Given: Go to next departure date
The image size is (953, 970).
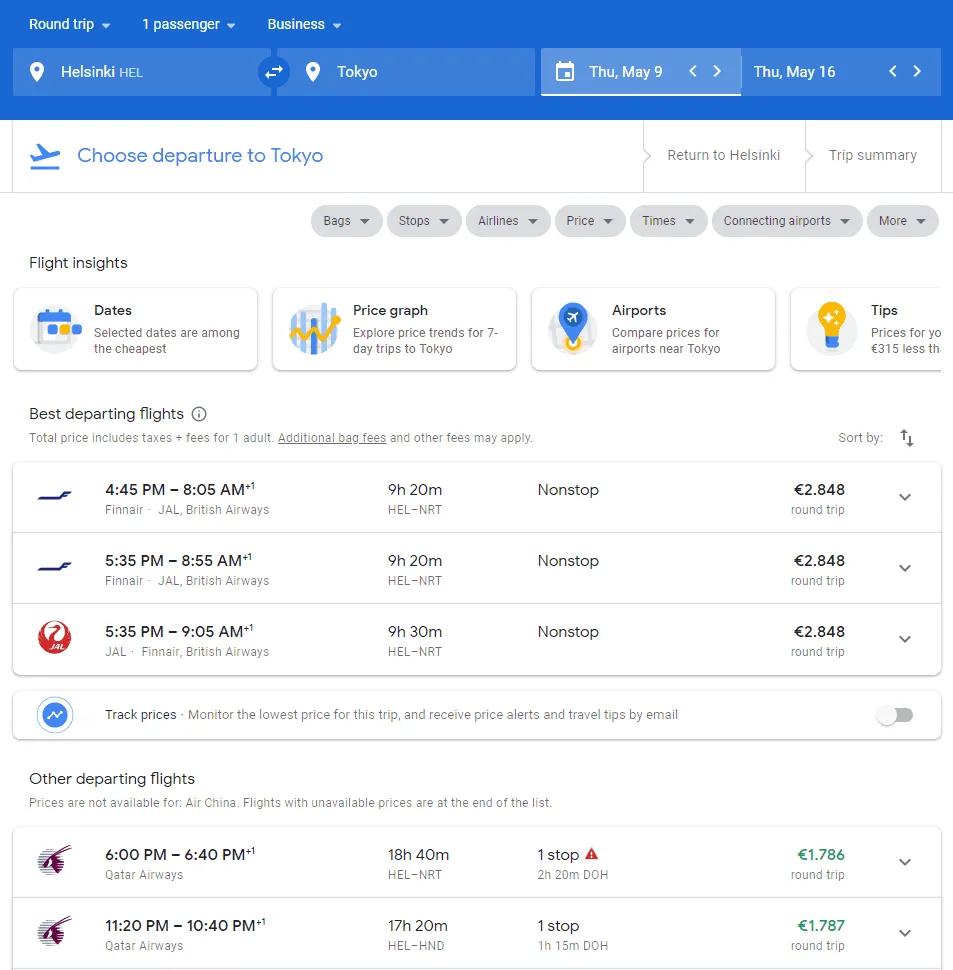Looking at the screenshot, I should (x=717, y=72).
